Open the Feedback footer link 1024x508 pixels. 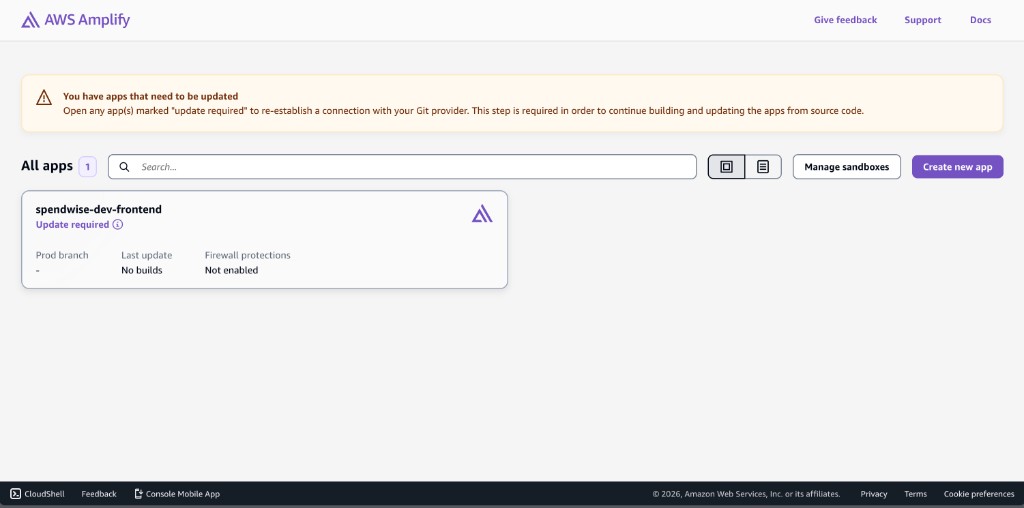click(x=99, y=494)
